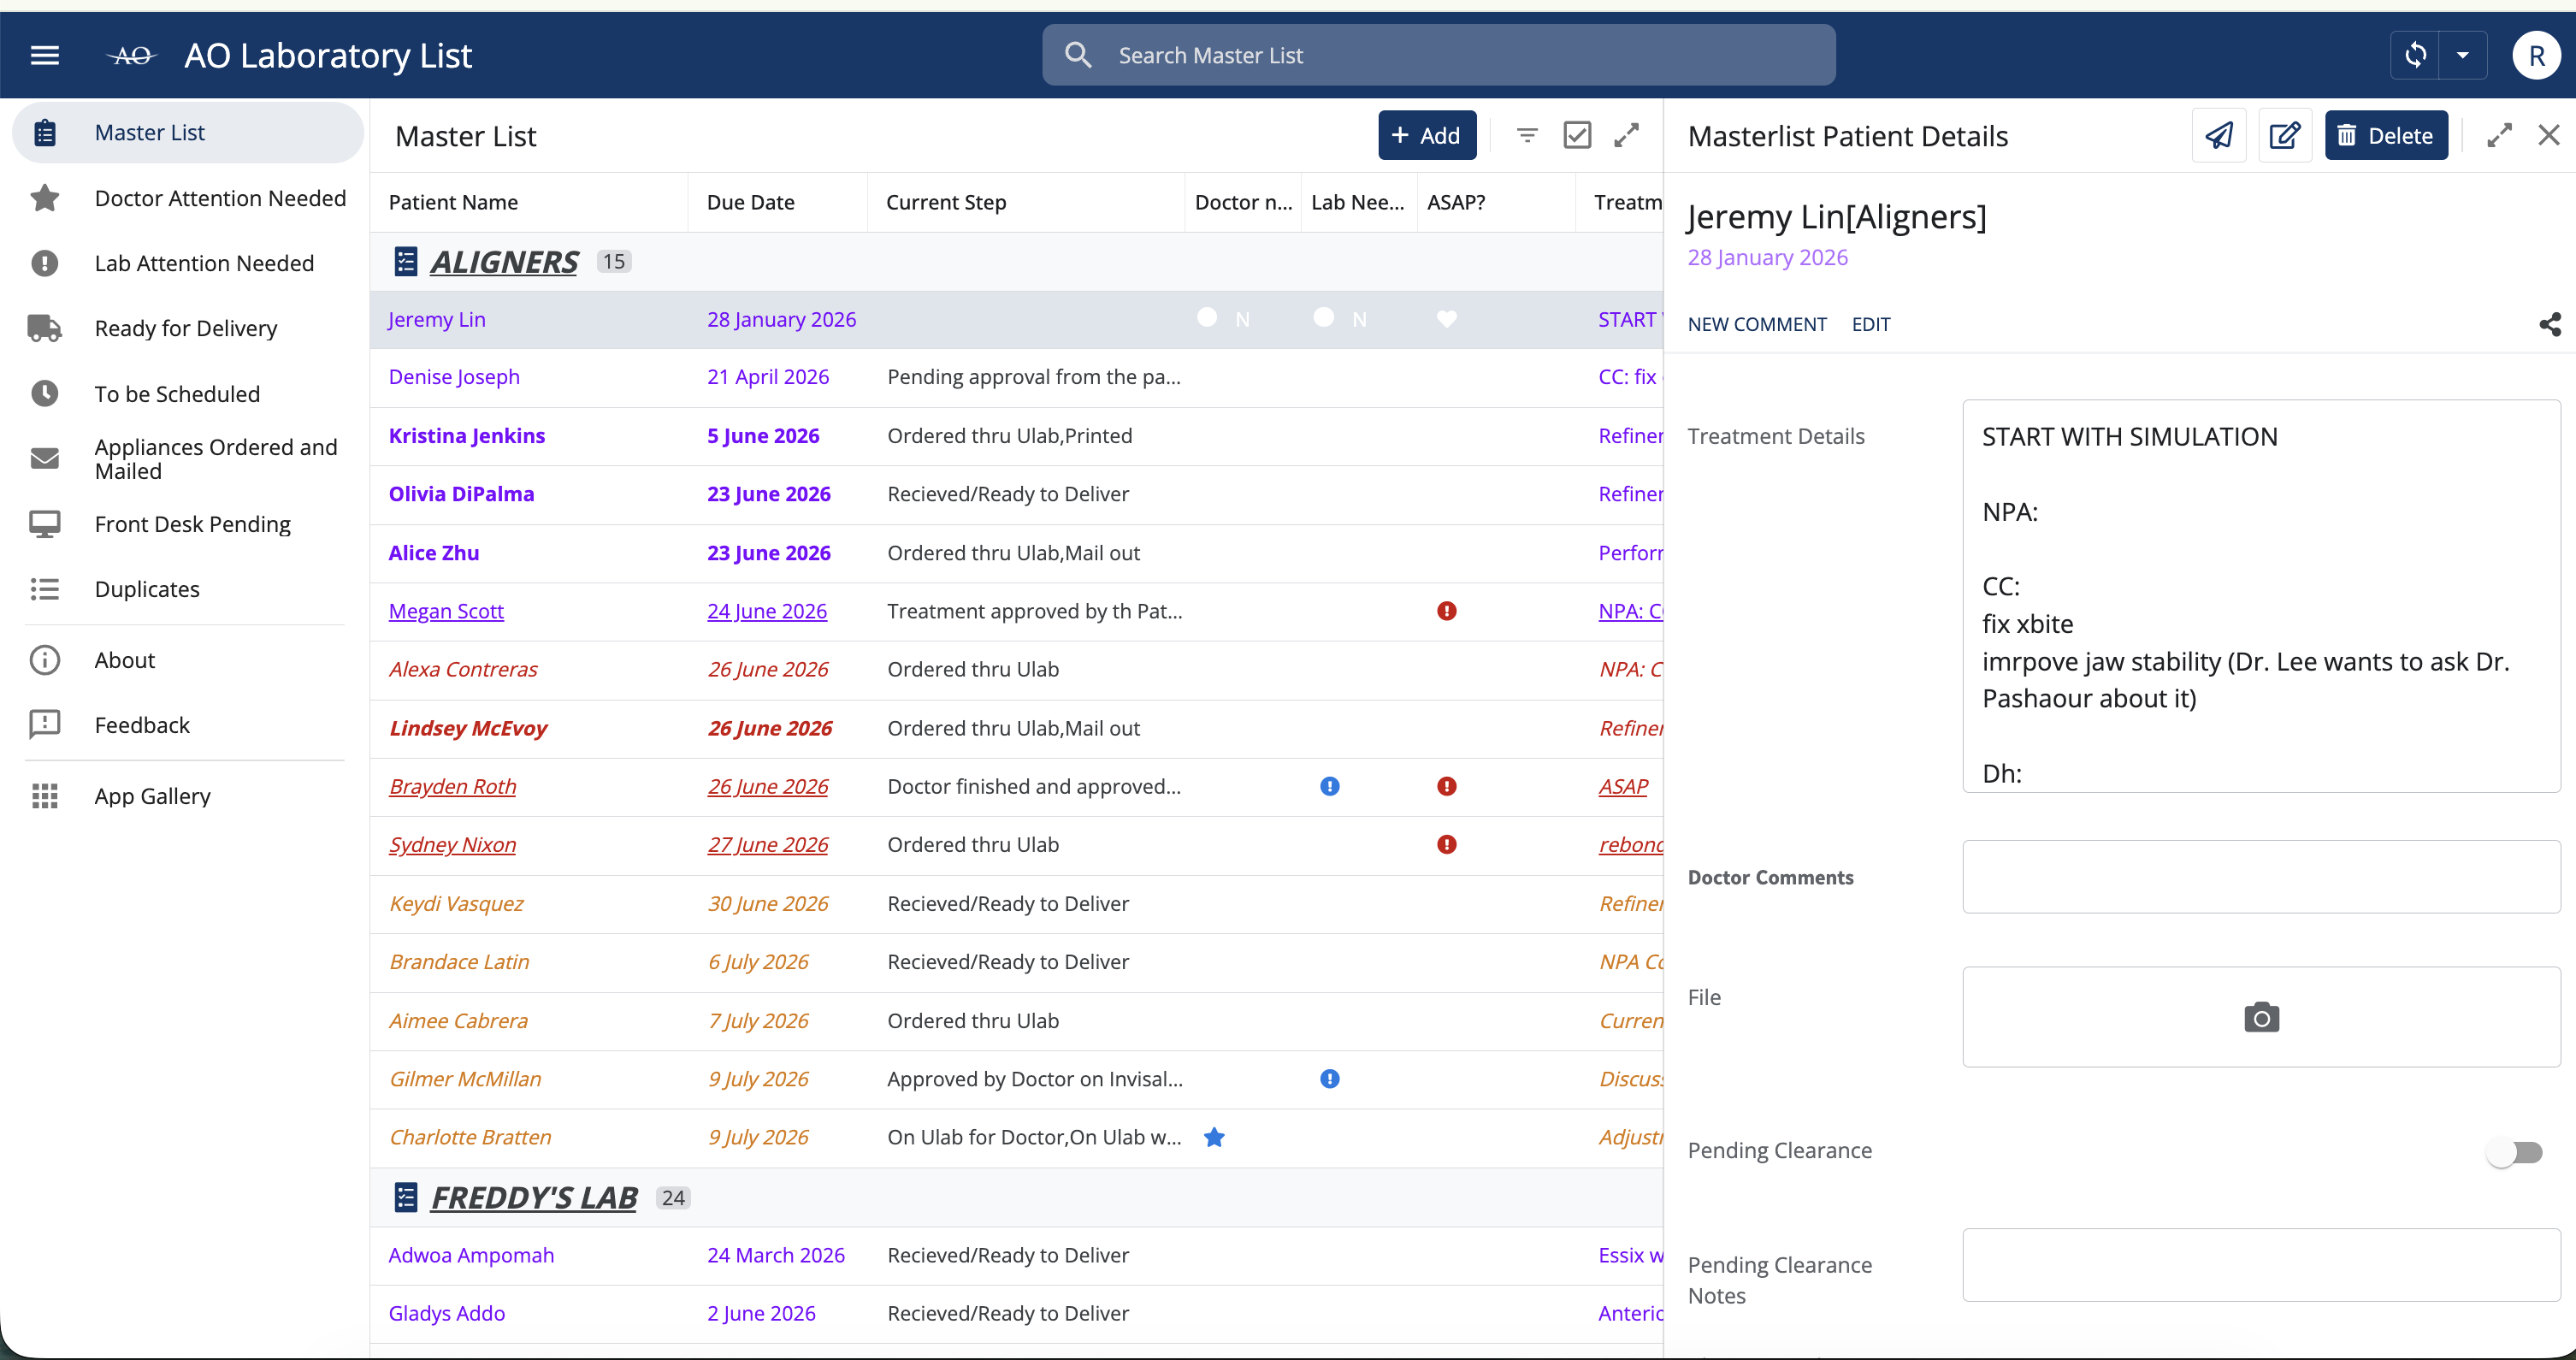Sort by Current Step column header
The height and width of the screenshot is (1360, 2576).
[x=946, y=202]
